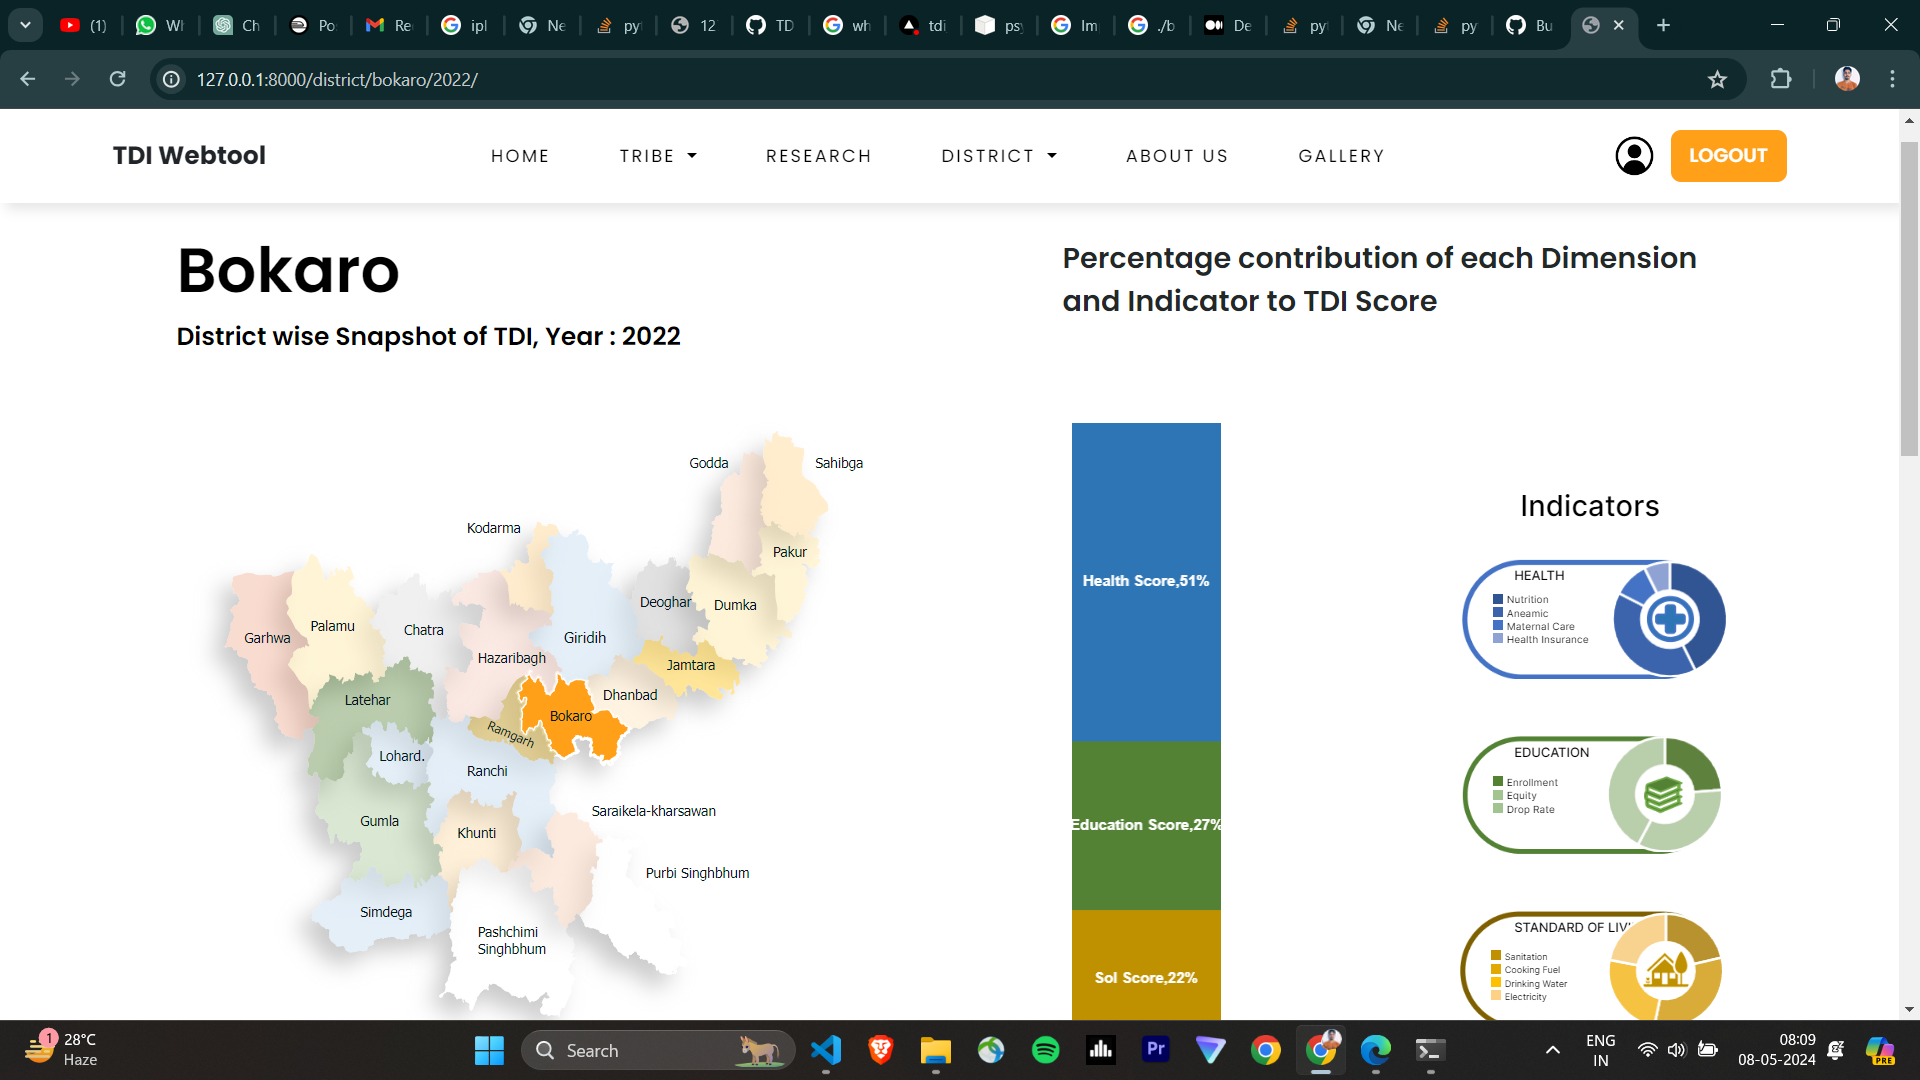Open the tab search chevron
Viewport: 1920px width, 1080px height.
click(25, 25)
